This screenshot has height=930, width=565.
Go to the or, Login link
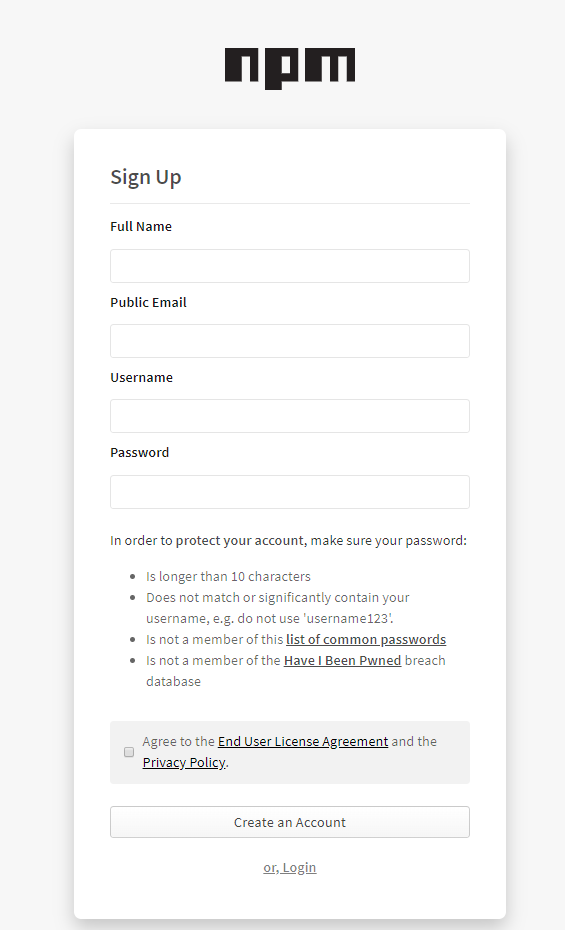click(289, 868)
